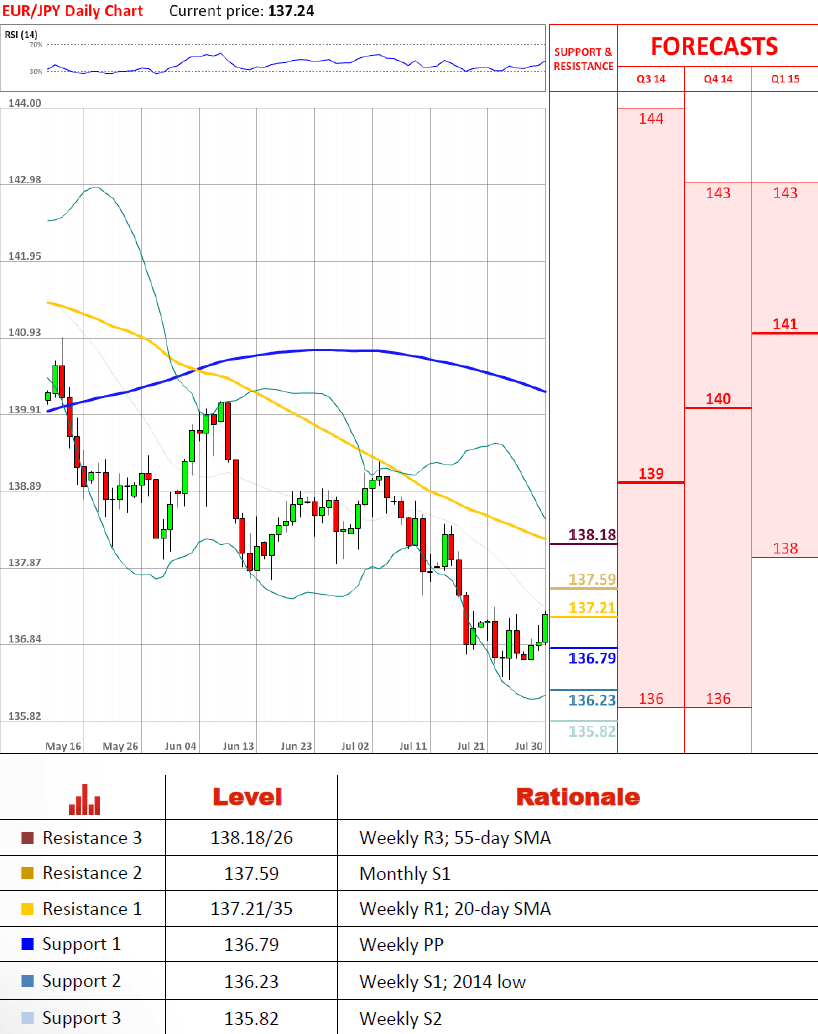Viewport: 818px width, 1034px height.
Task: Select the Q3 14 forecast column header
Action: tap(651, 79)
